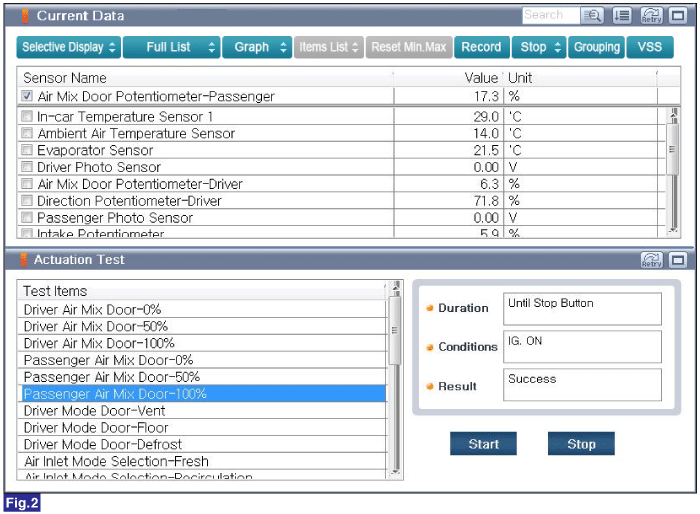The height and width of the screenshot is (514, 700).
Task: Check the Intake Potentiometer checkbox
Action: 27,233
